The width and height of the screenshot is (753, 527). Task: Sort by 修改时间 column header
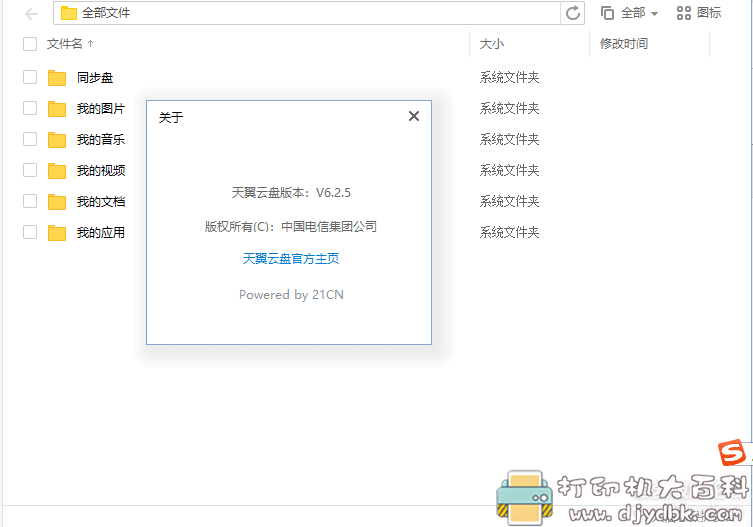(x=624, y=44)
